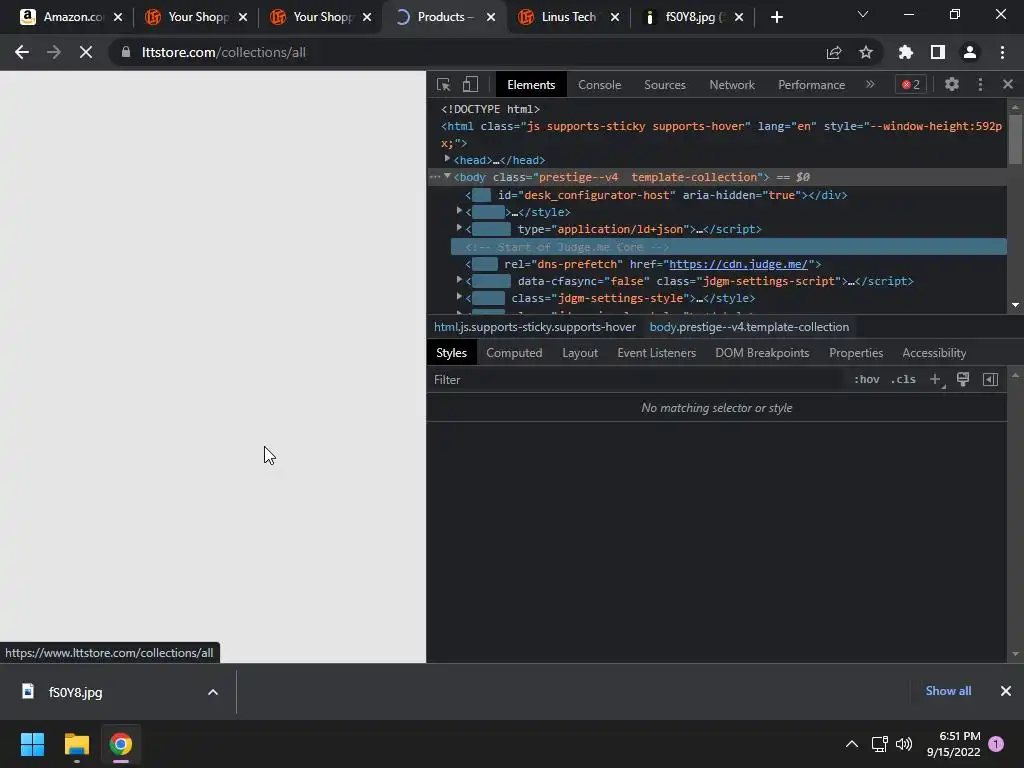
Task: Open the downloaded fS0Y8.jpg file
Action: click(75, 692)
